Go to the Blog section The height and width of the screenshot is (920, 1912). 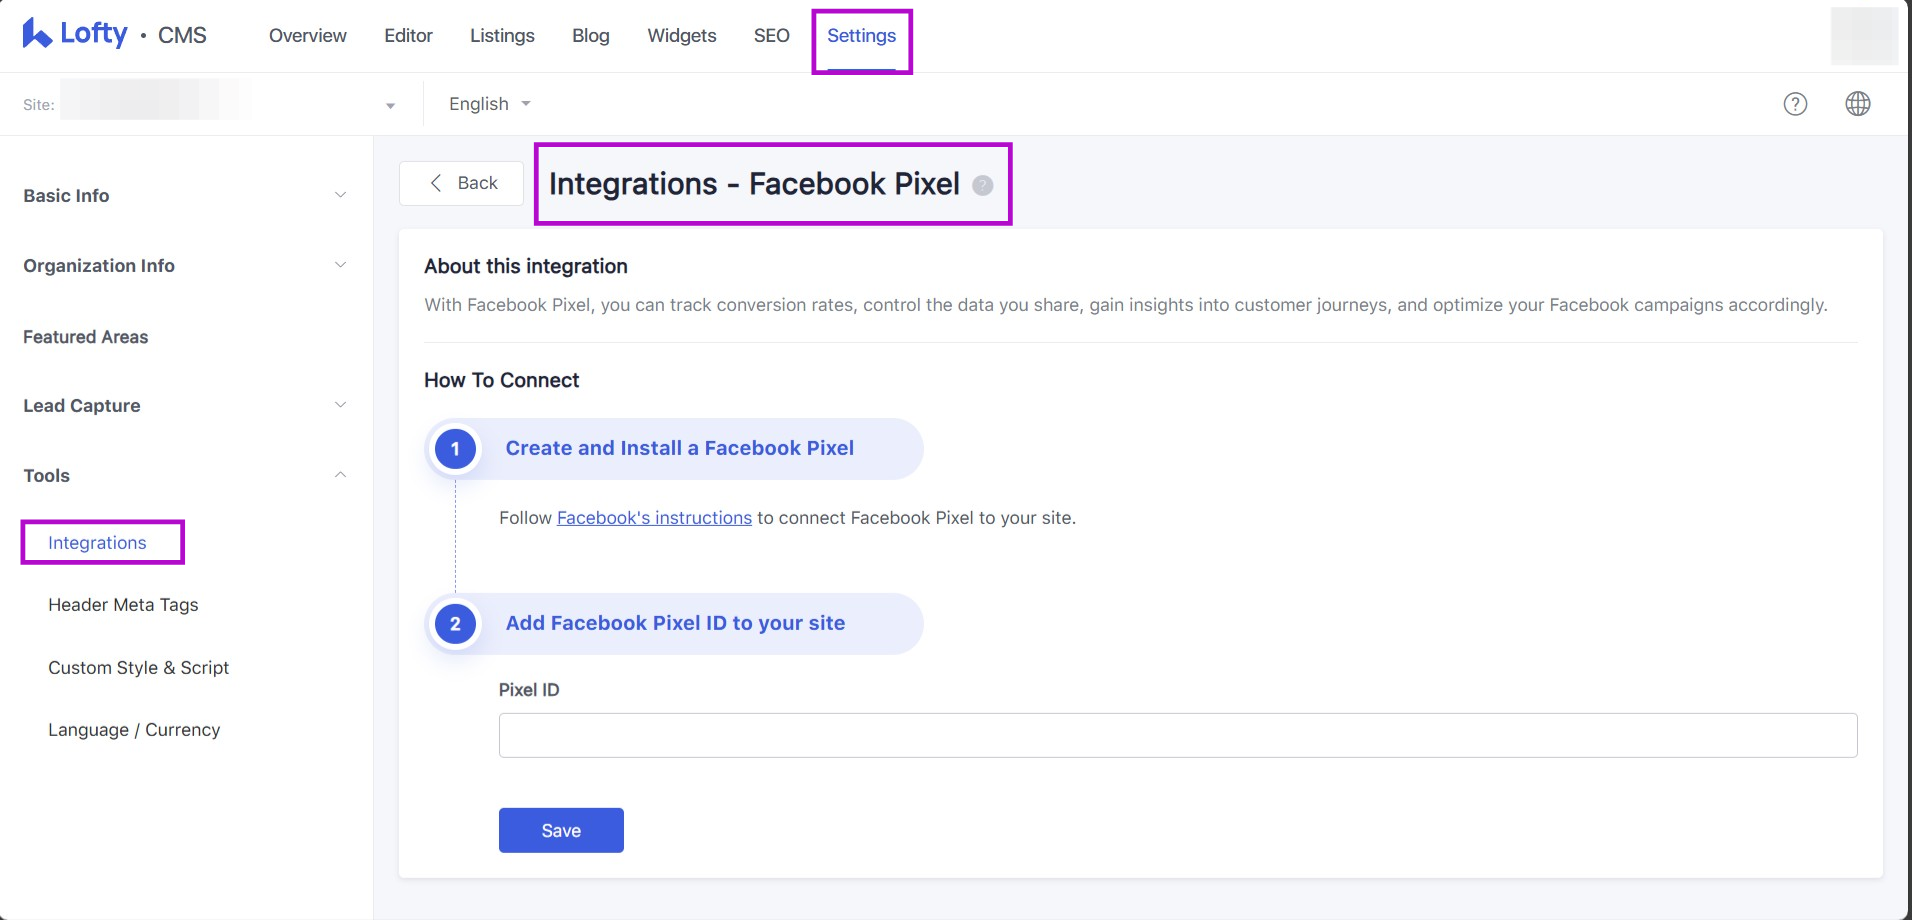click(x=590, y=35)
